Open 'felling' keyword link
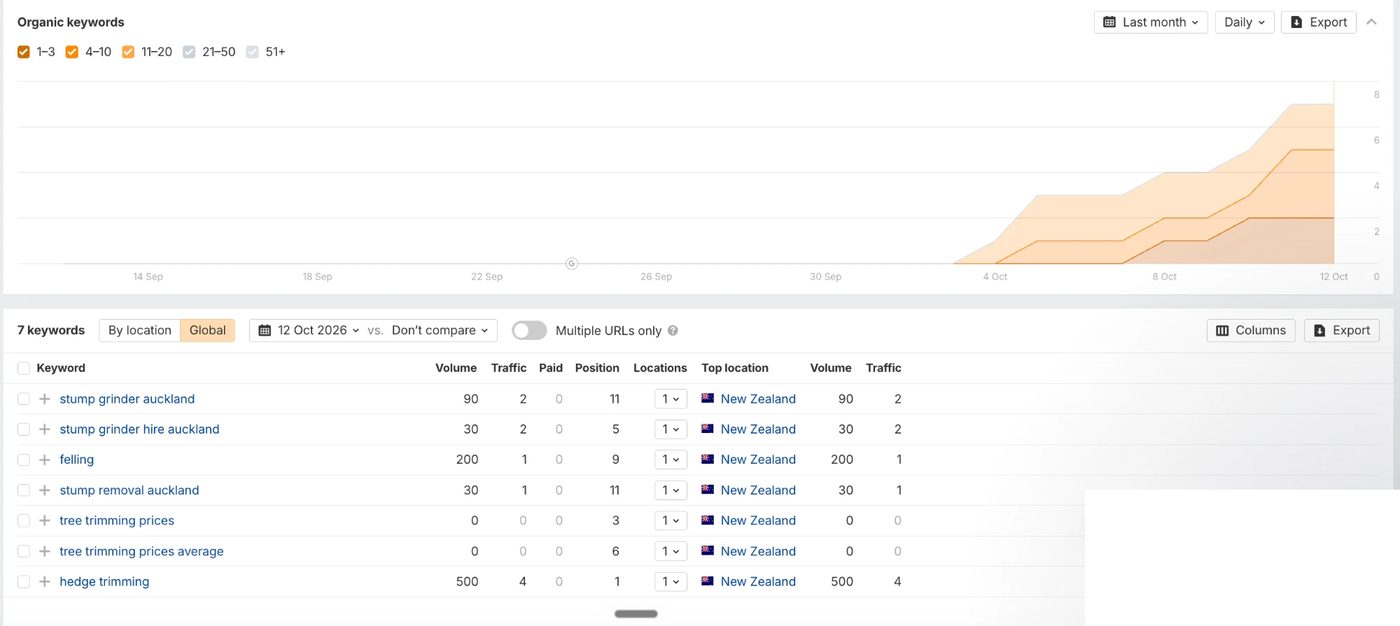This screenshot has height=626, width=1400. coord(77,460)
